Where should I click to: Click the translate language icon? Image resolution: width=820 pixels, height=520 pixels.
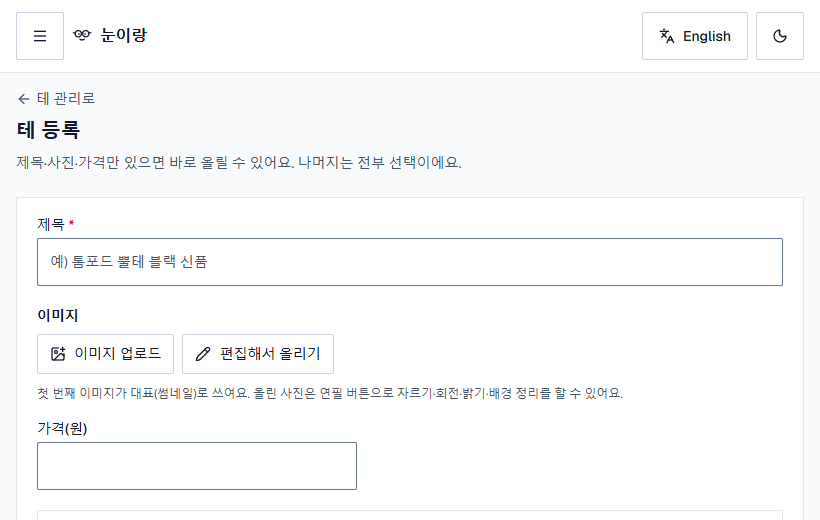pos(667,36)
